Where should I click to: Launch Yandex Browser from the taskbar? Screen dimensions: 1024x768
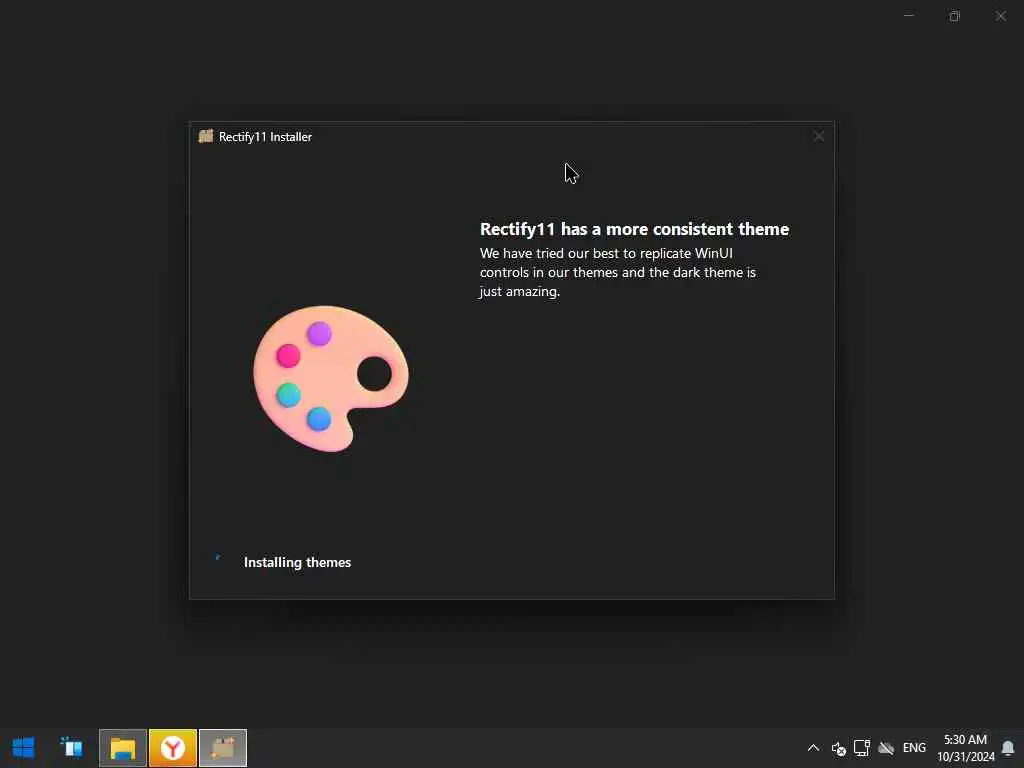coord(173,748)
